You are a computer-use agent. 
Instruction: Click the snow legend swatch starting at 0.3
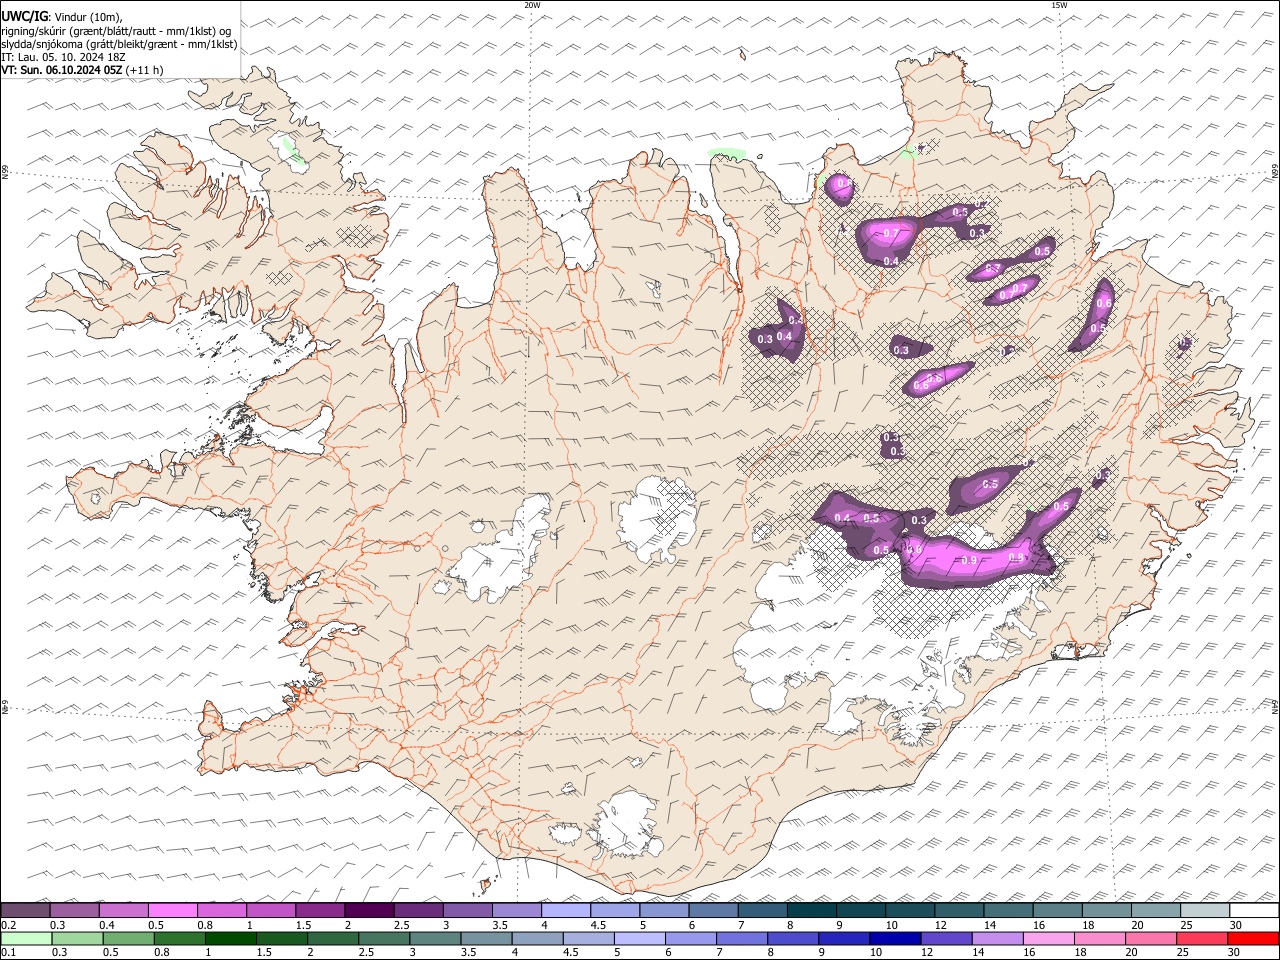tap(74, 910)
